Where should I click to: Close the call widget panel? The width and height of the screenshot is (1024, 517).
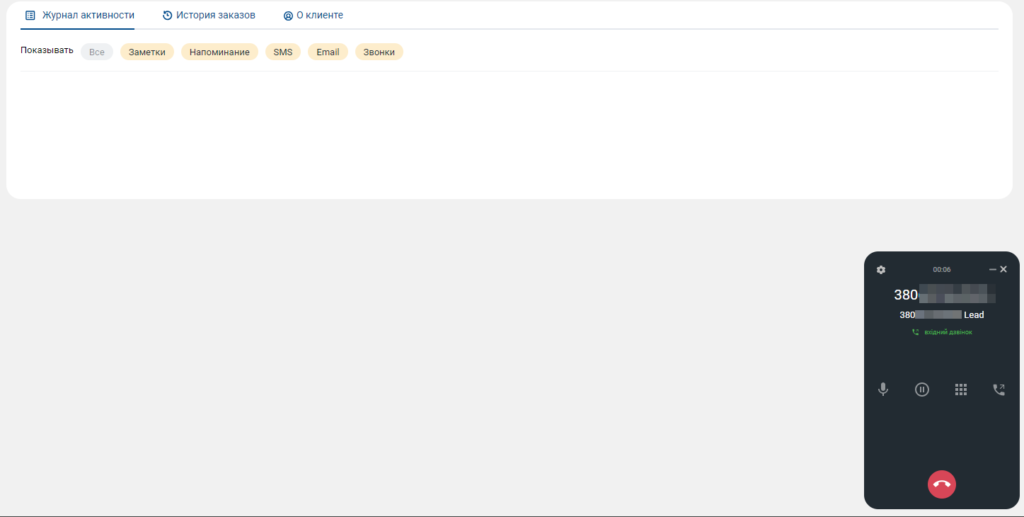tap(1004, 270)
